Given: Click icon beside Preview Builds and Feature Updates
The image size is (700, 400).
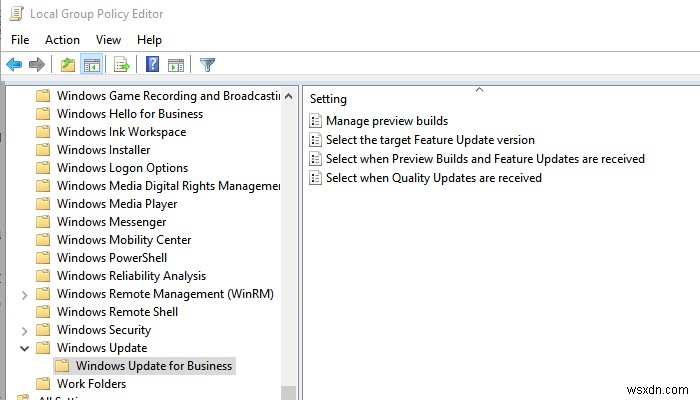Looking at the screenshot, I should [x=316, y=158].
